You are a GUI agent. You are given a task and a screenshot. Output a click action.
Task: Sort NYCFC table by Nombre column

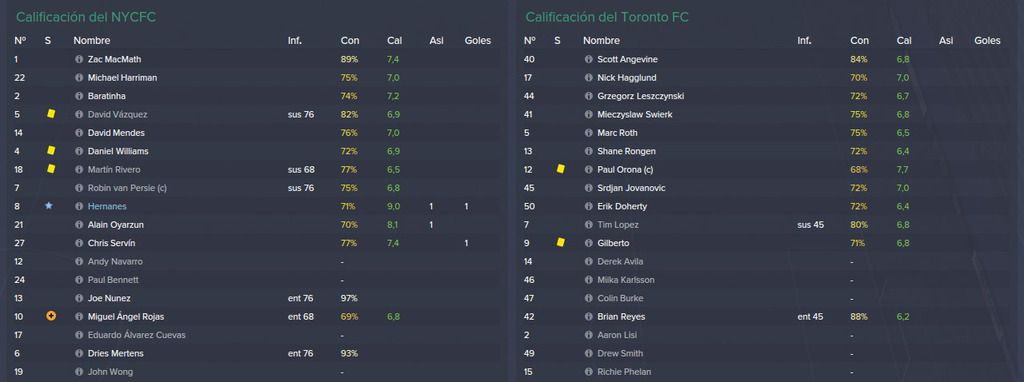[x=91, y=40]
